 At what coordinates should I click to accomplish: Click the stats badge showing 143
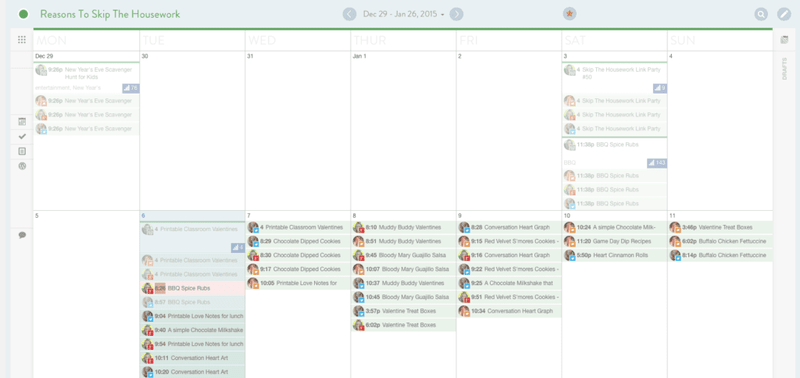coord(657,163)
